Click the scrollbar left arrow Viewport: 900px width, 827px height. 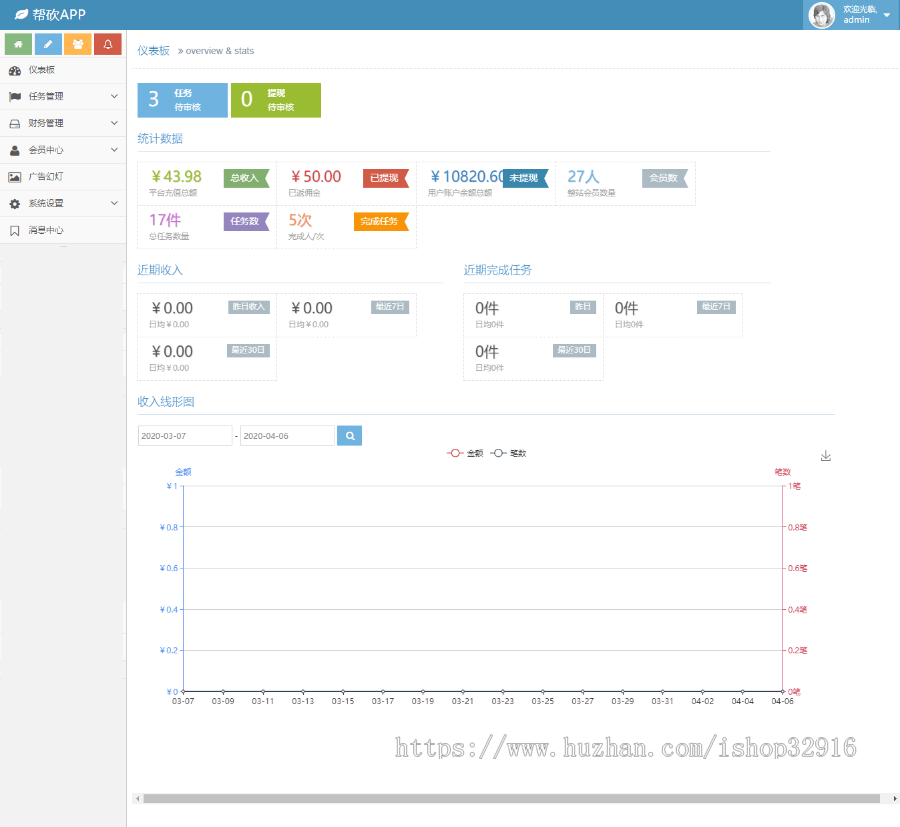(137, 798)
